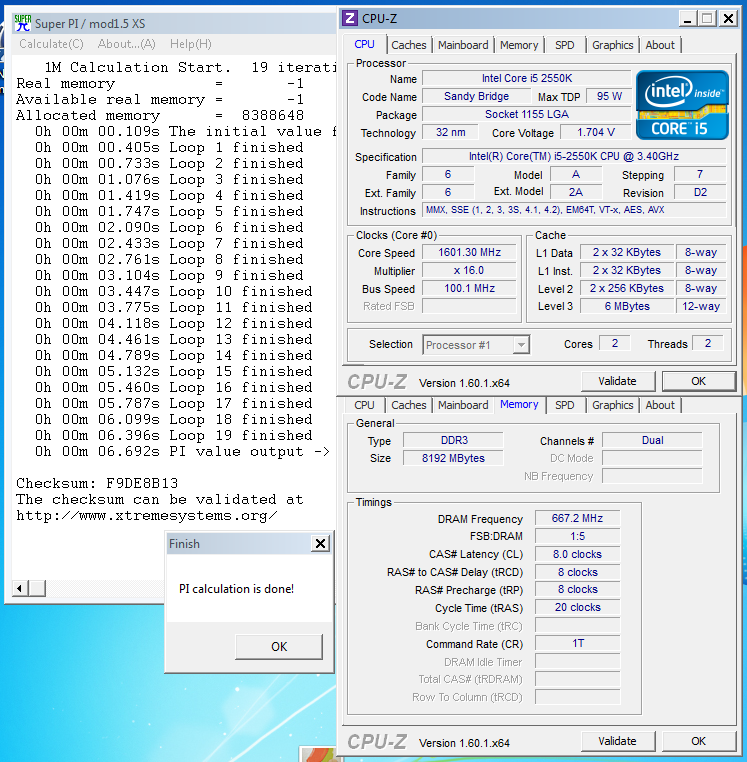This screenshot has height=762, width=747.
Task: Close the Finish dialog with X button
Action: pos(320,543)
